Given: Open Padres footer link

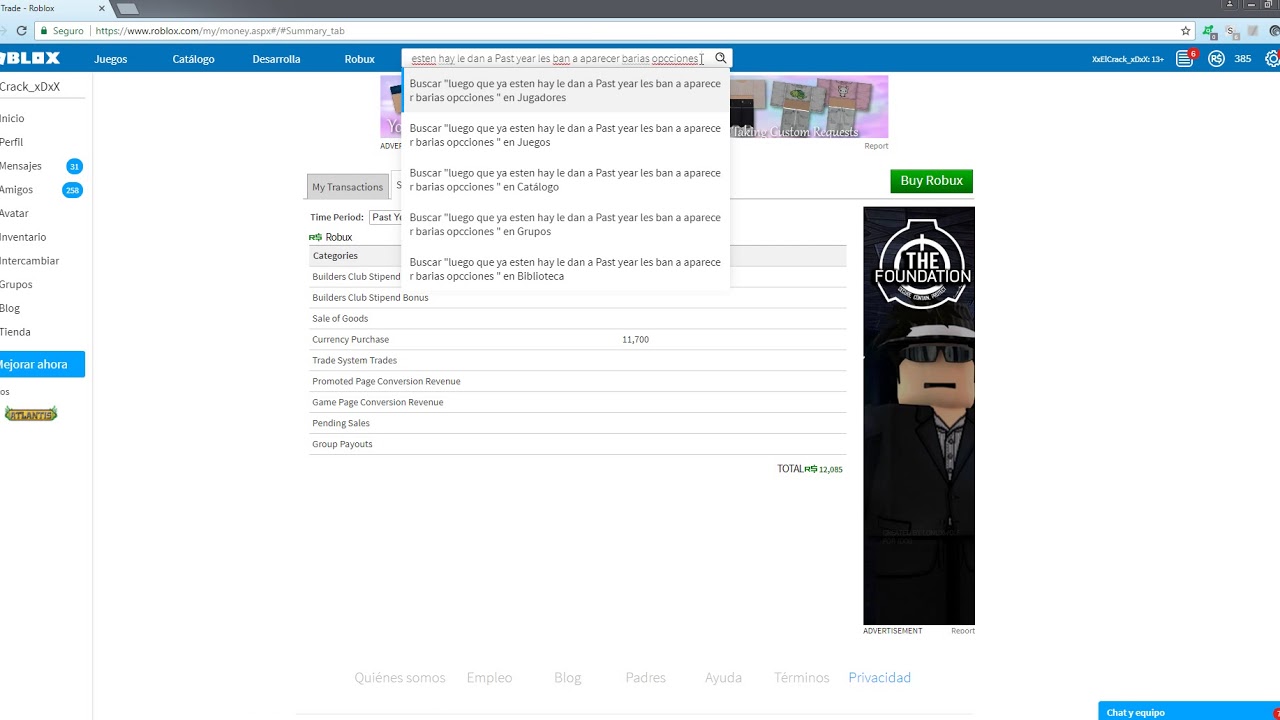Looking at the screenshot, I should (645, 678).
